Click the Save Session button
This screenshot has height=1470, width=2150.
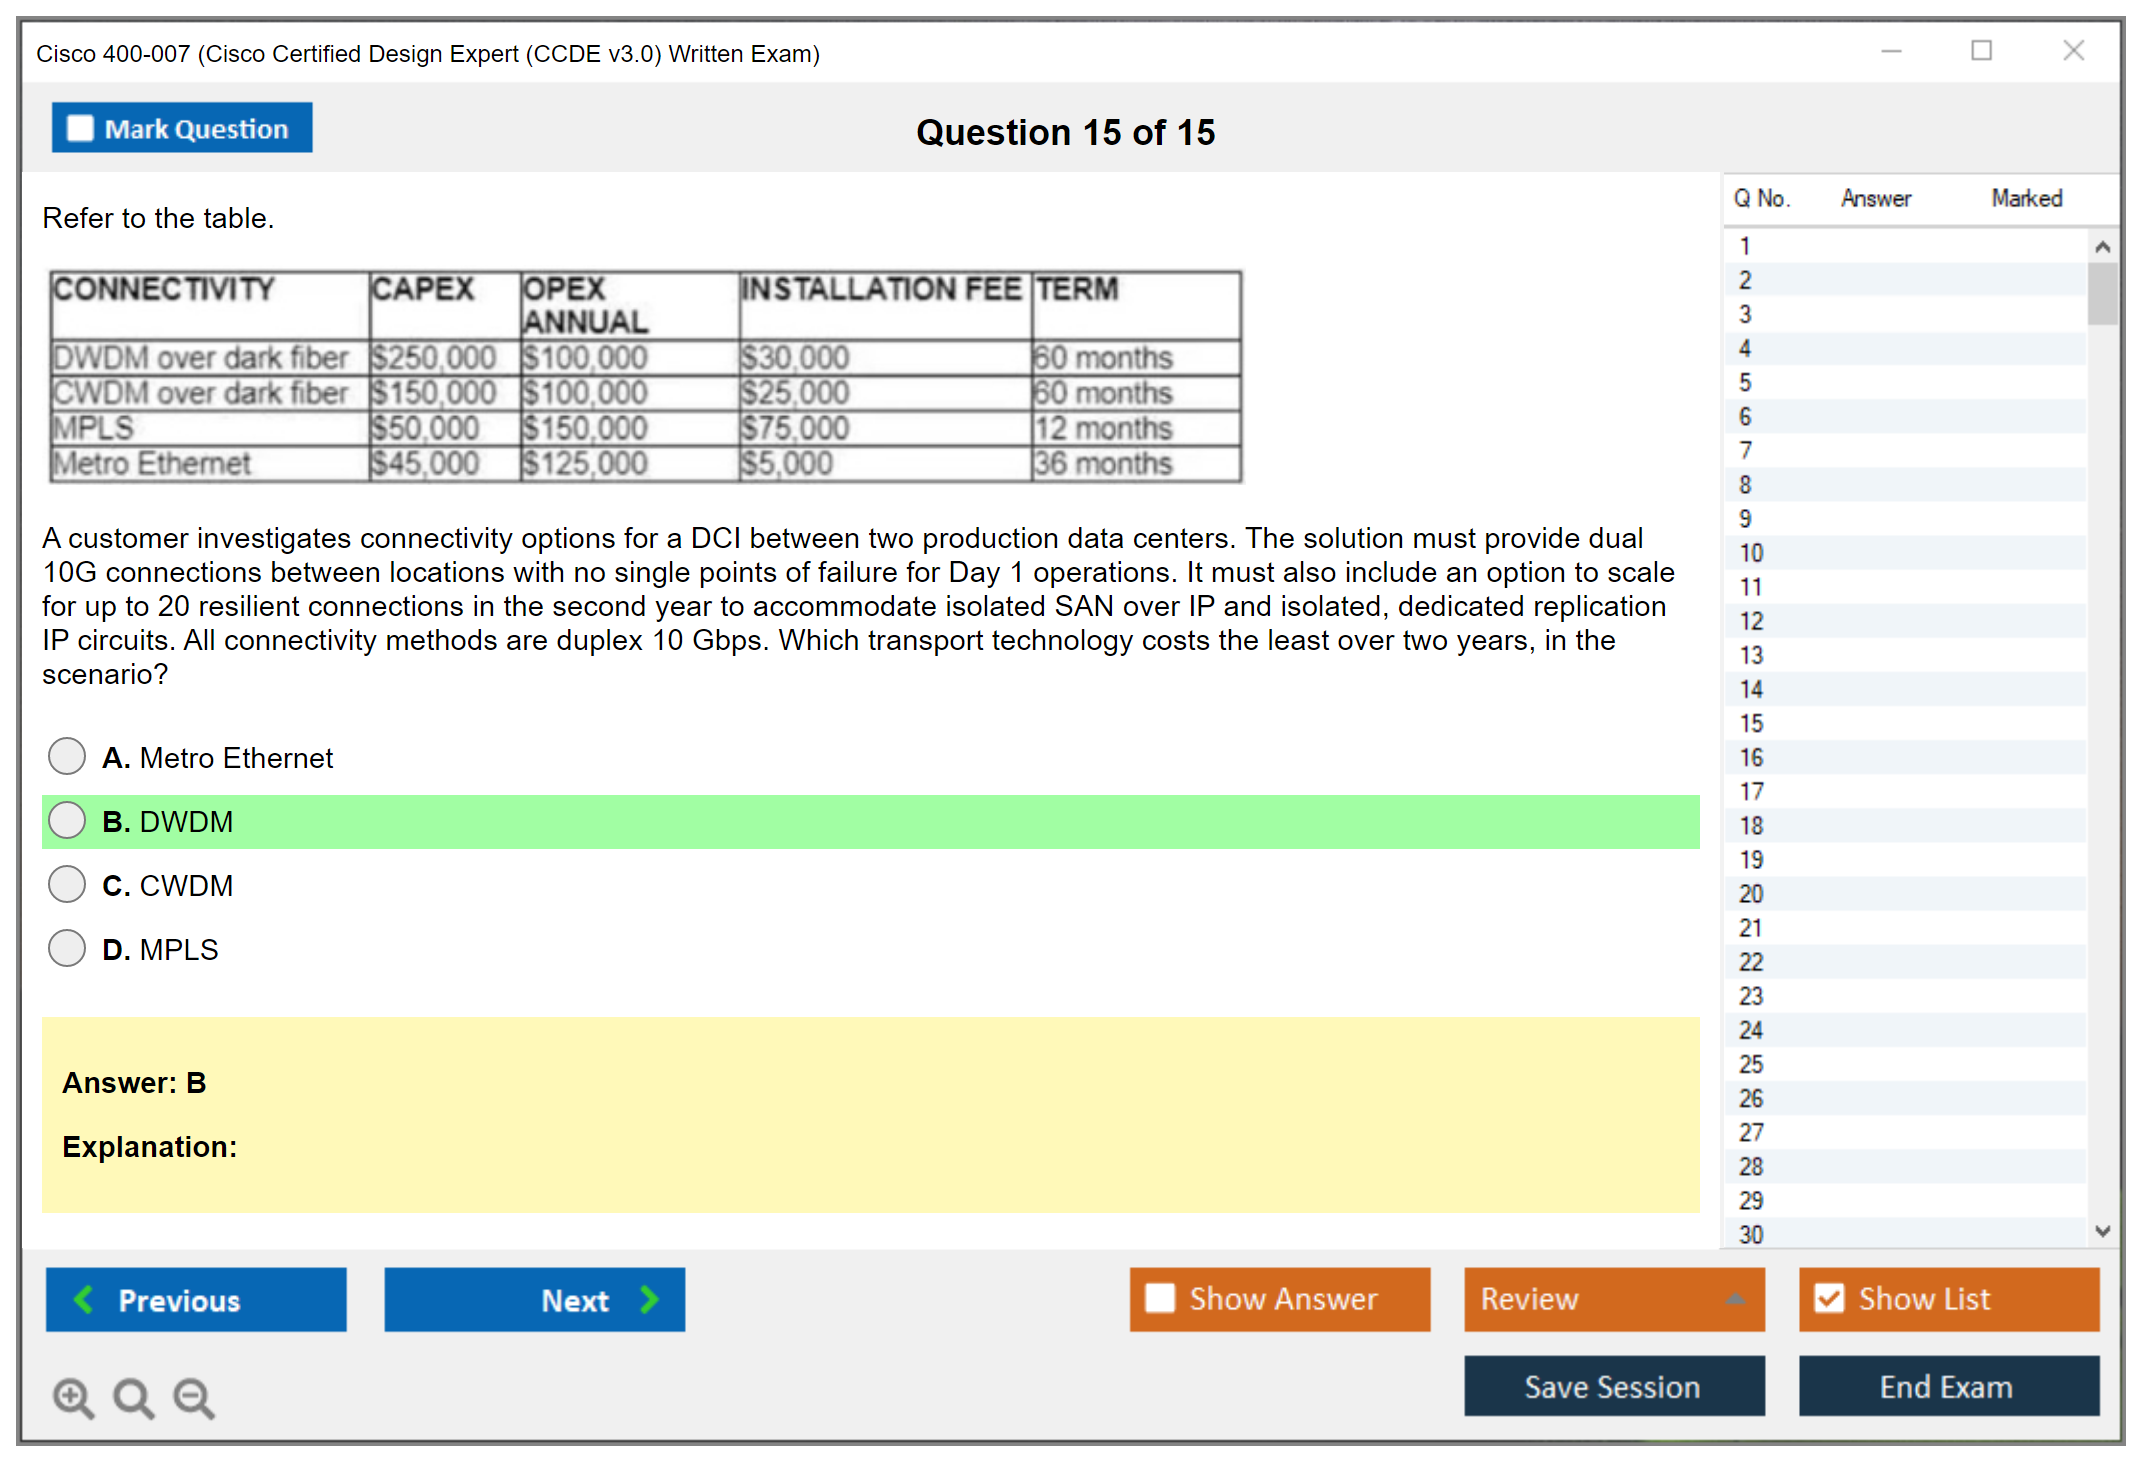click(x=1613, y=1386)
